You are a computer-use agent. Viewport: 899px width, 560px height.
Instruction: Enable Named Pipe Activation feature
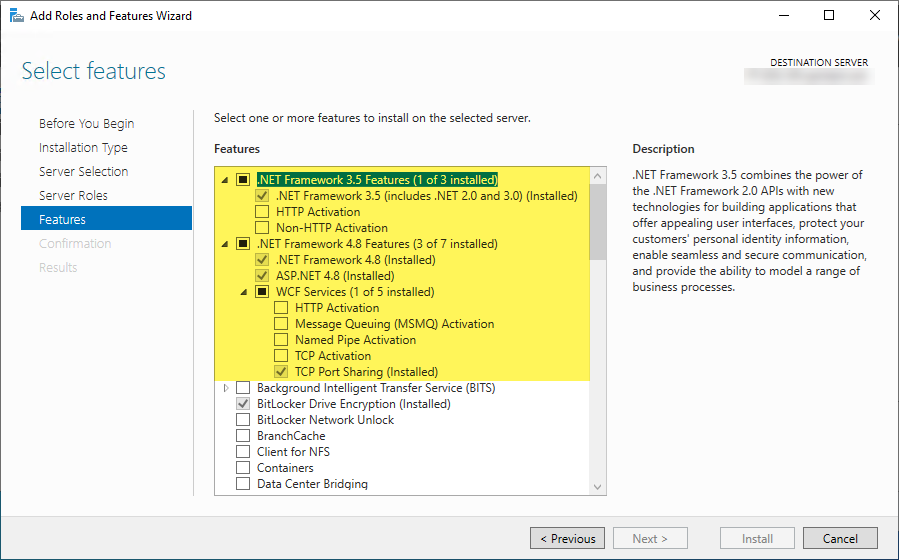tap(281, 340)
